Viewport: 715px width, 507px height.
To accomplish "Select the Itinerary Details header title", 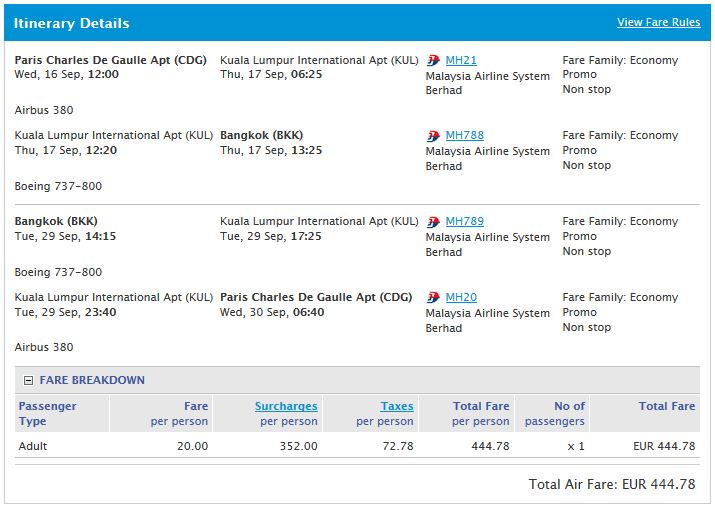I will (72, 23).
